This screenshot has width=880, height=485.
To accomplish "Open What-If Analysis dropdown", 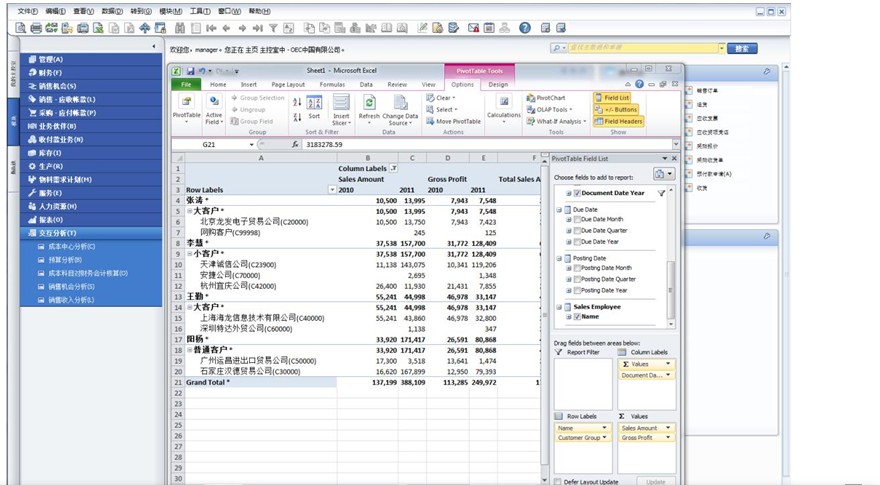I will tap(556, 121).
